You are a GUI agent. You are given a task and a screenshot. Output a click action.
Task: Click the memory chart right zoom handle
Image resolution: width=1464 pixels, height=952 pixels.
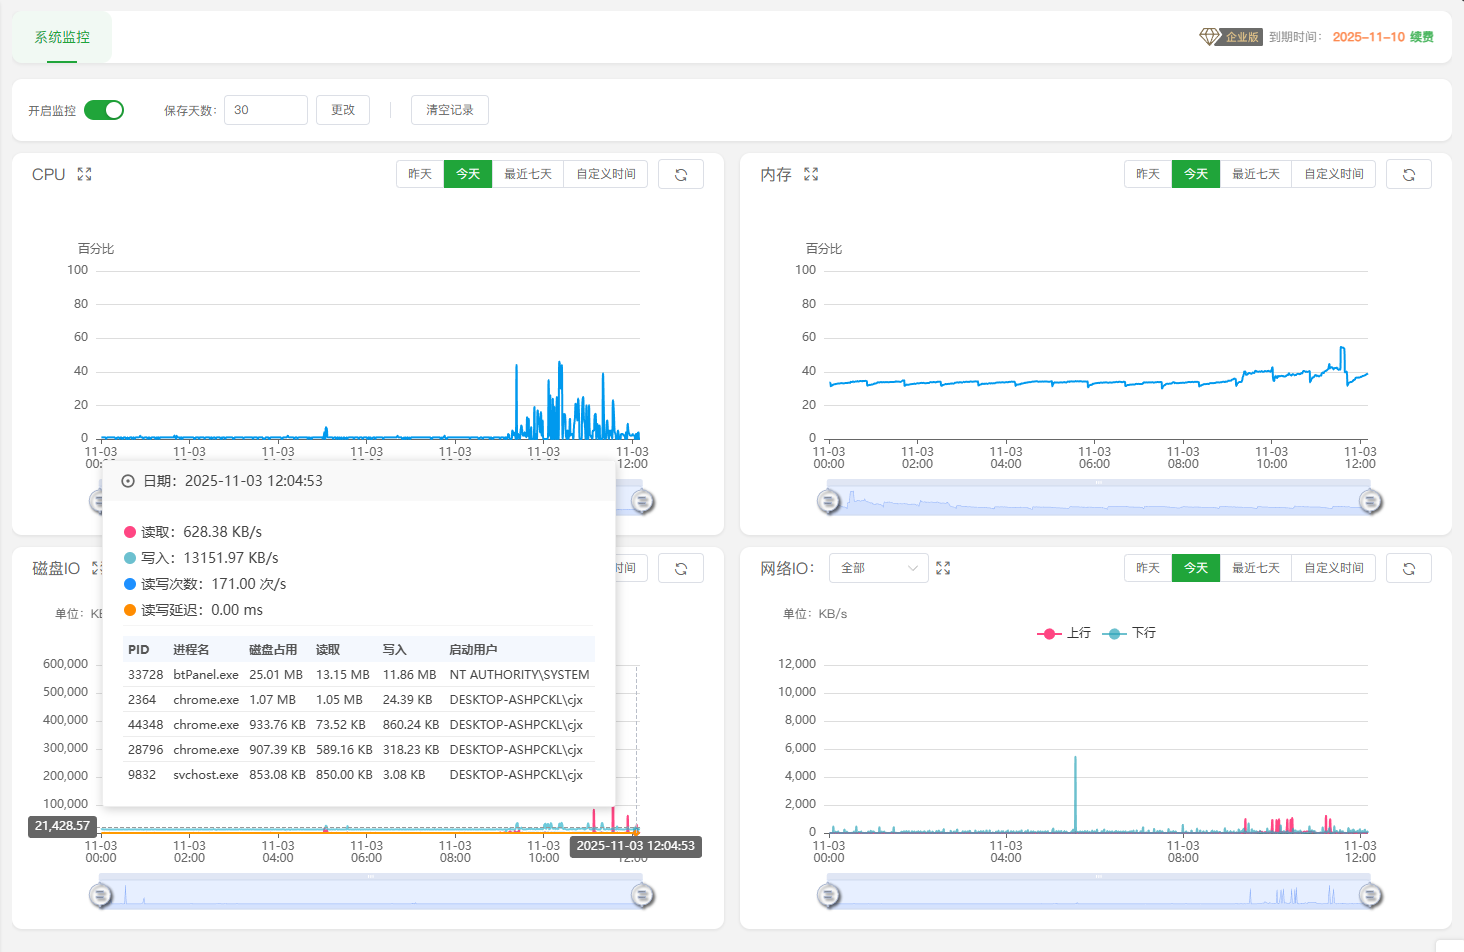coord(1370,501)
